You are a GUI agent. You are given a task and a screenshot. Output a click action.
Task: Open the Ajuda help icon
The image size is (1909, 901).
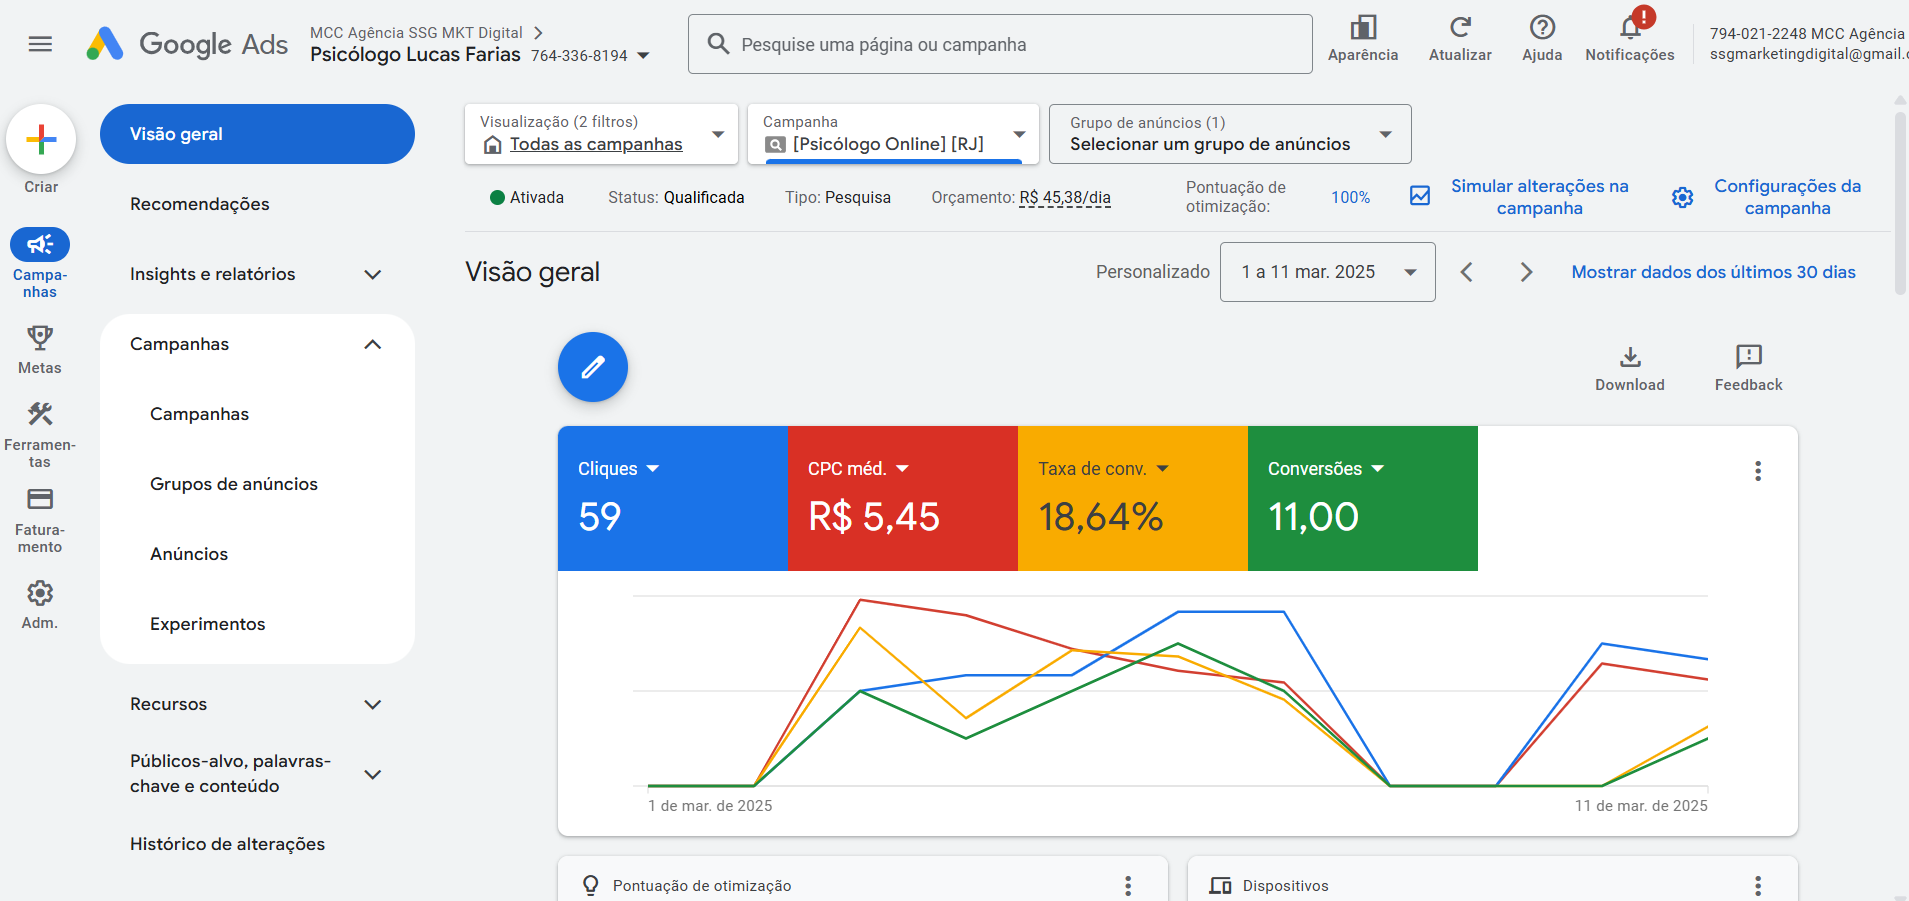click(1542, 27)
